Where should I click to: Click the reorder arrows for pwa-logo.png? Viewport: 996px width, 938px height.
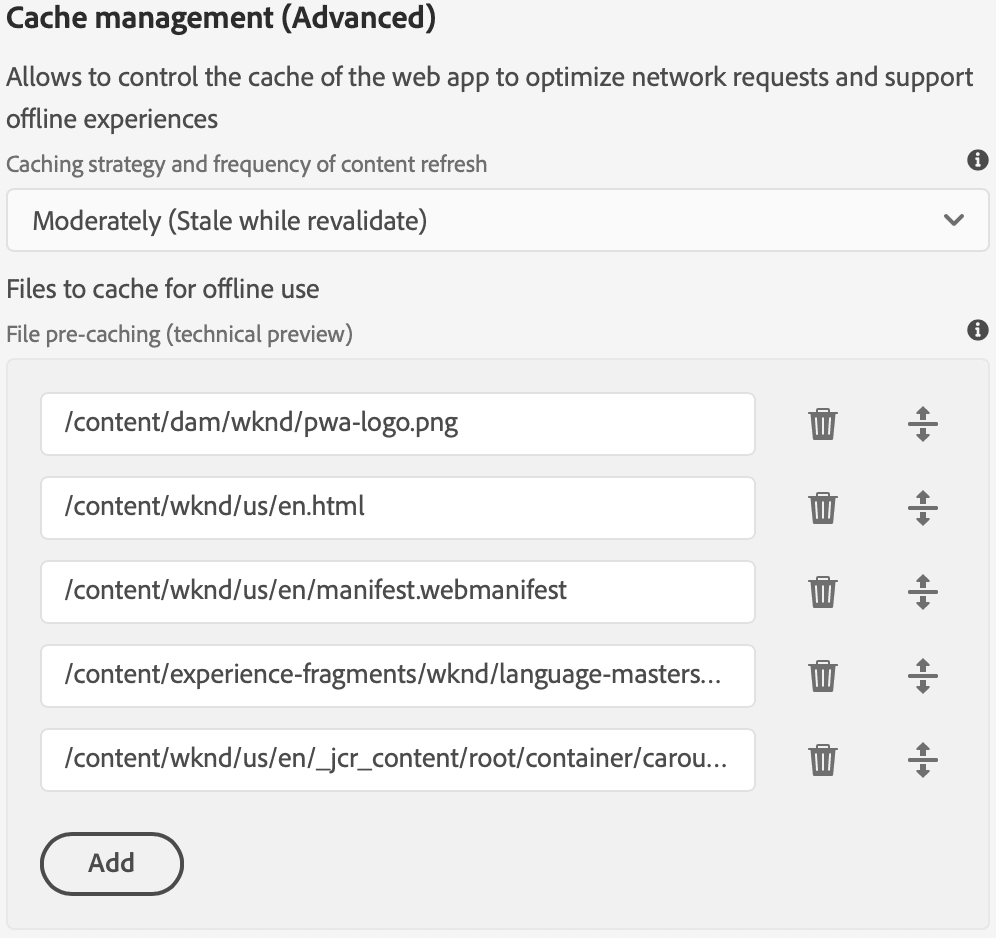(923, 424)
